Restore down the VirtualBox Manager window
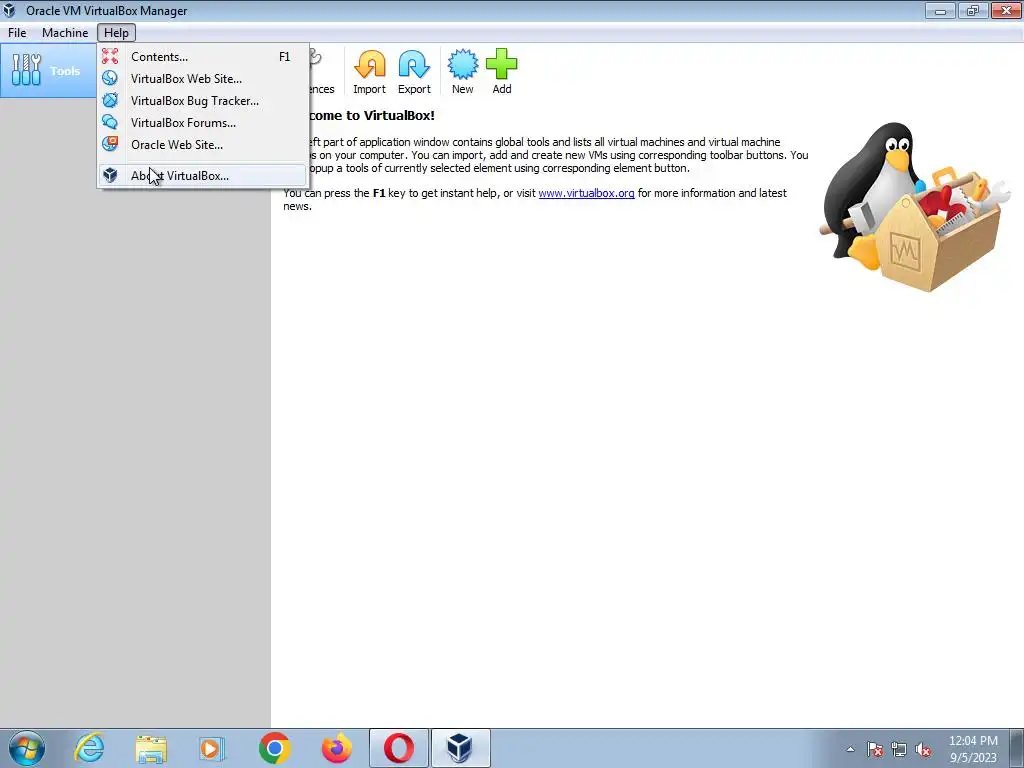Viewport: 1024px width, 768px height. pos(972,10)
